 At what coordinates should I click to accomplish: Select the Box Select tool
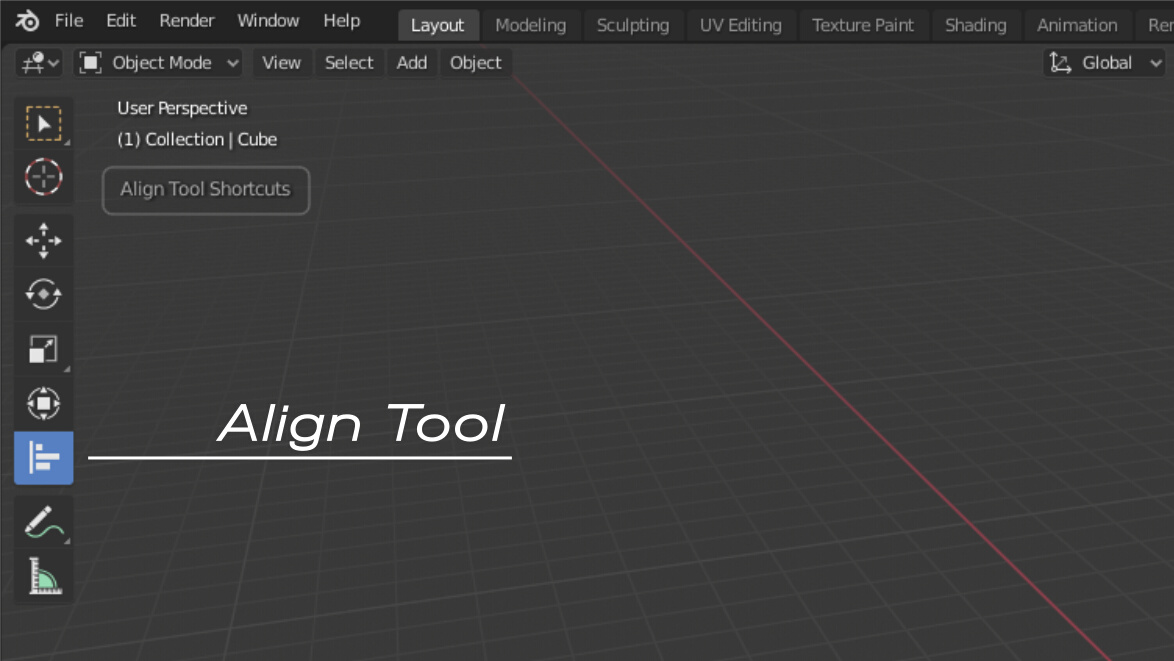[43, 123]
